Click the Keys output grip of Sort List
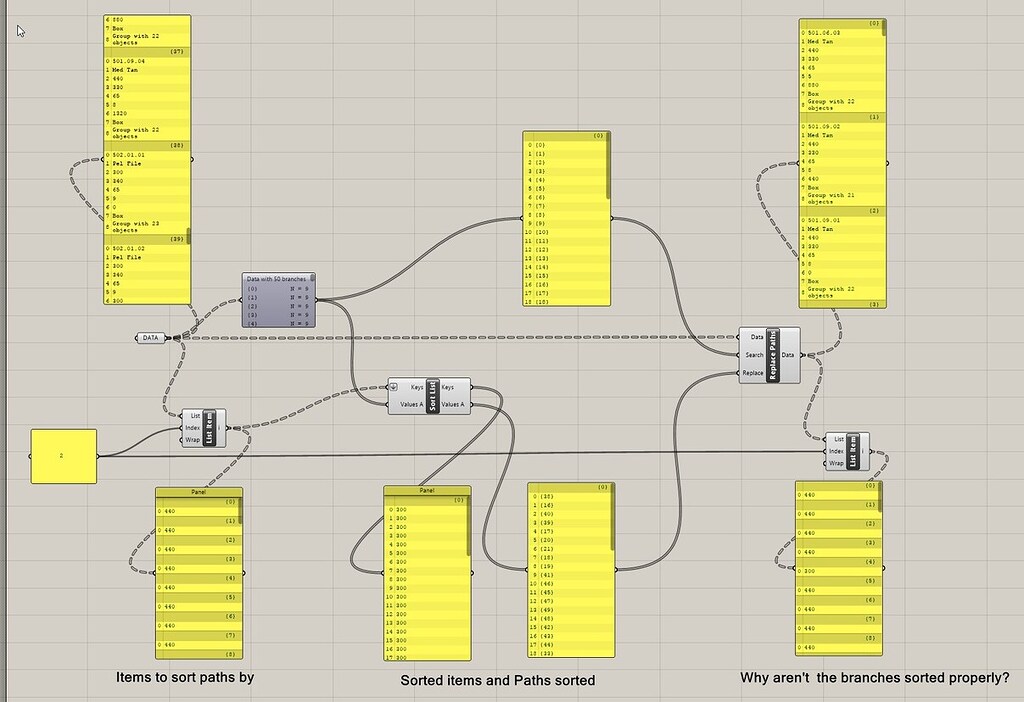The image size is (1024, 702). coord(472,387)
